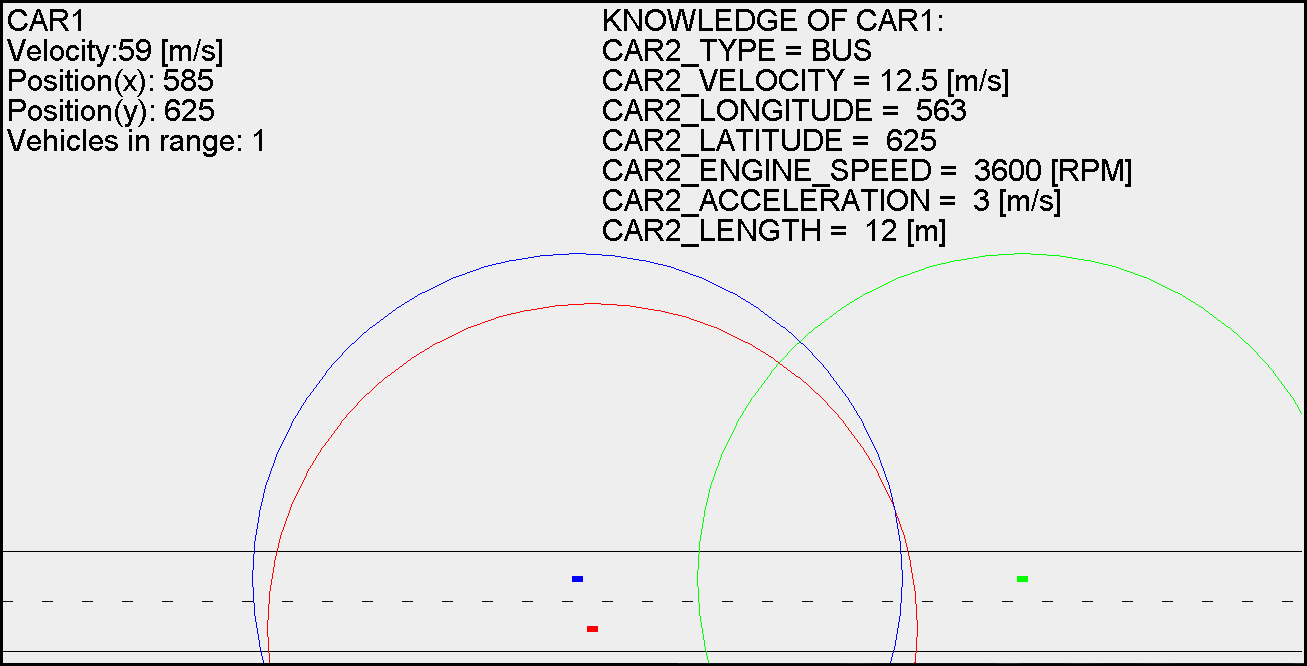Viewport: 1307px width, 666px height.
Task: Click the red vehicle marker
Action: 592,629
